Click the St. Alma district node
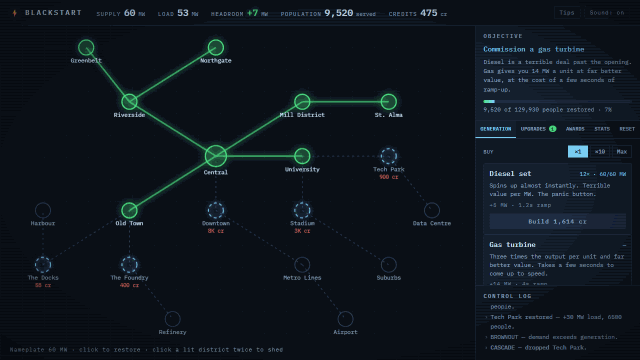The width and height of the screenshot is (640, 360). [389, 102]
